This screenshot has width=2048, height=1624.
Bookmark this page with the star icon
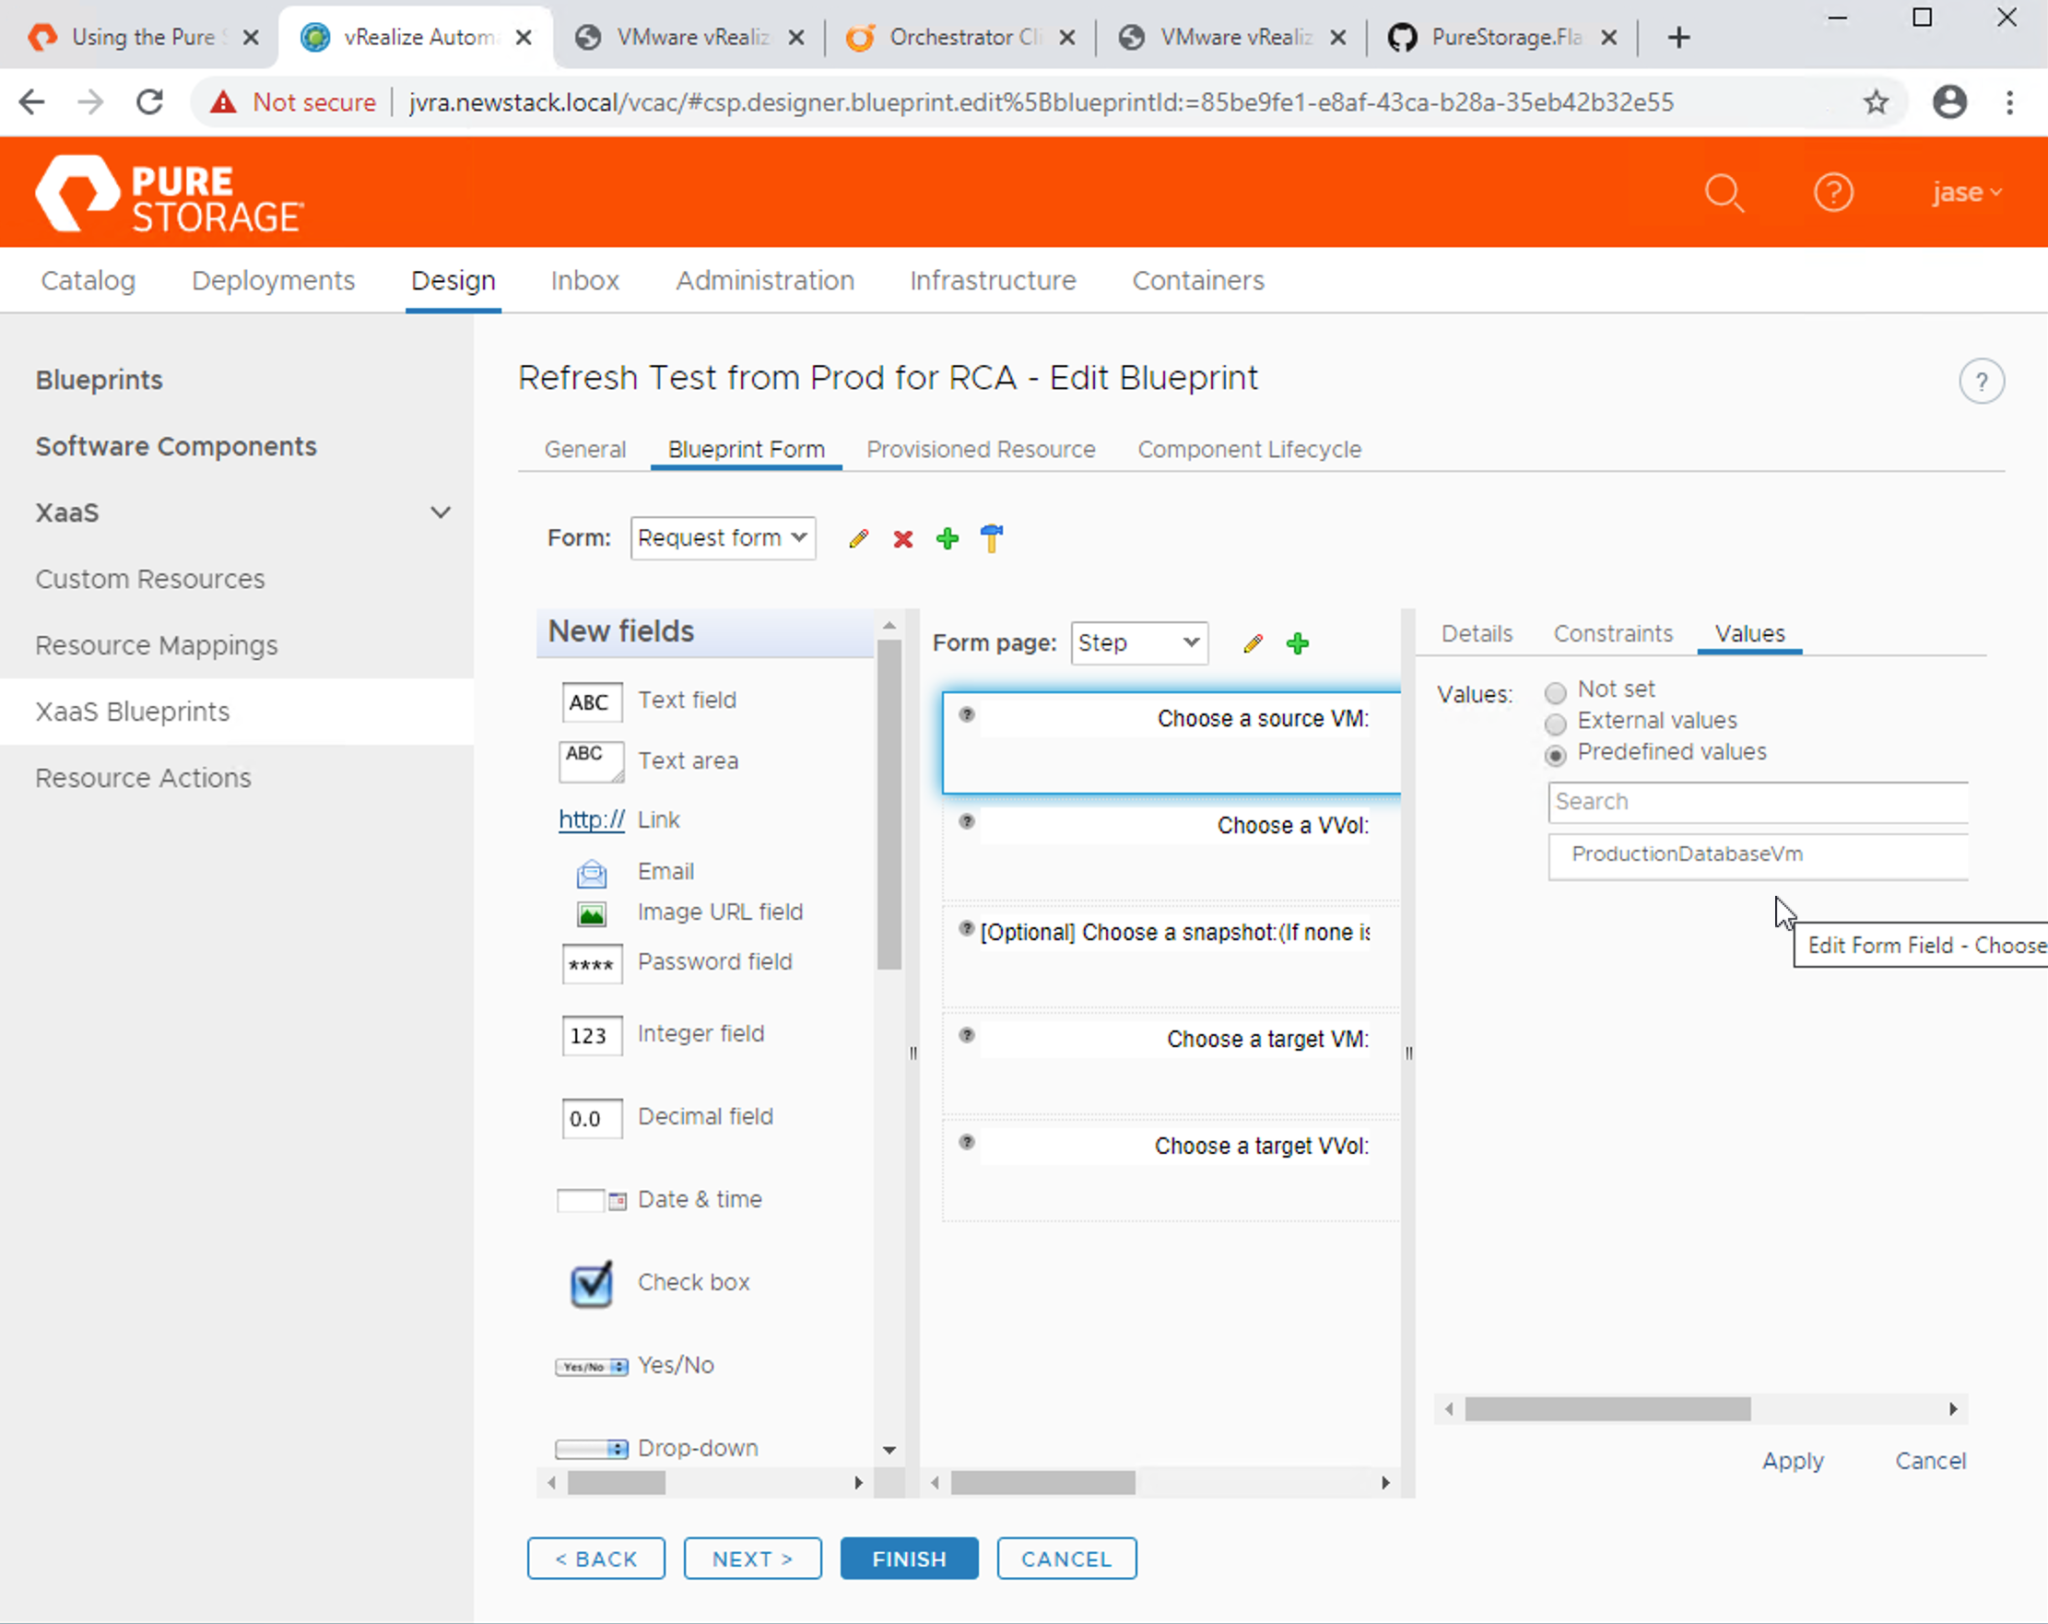[x=1876, y=102]
